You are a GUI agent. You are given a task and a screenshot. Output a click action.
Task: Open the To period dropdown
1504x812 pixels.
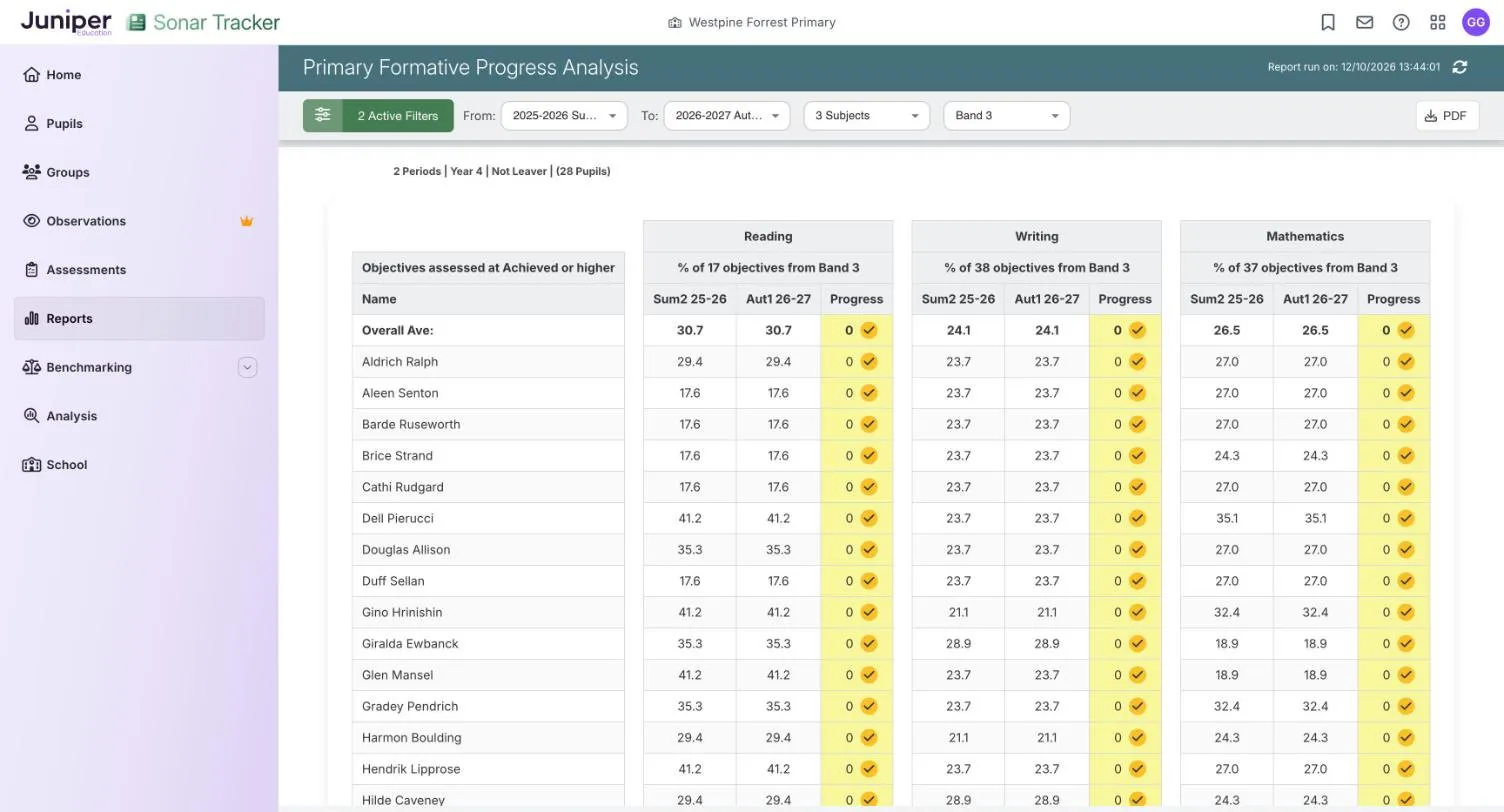tap(727, 115)
